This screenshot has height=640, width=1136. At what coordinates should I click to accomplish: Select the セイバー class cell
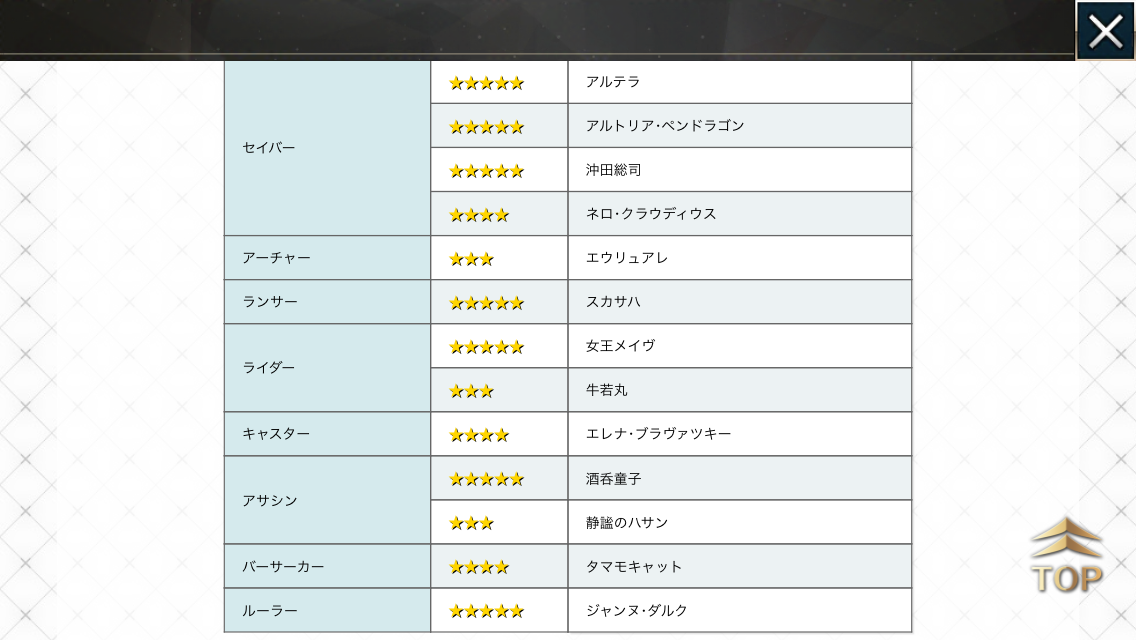pyautogui.click(x=269, y=148)
